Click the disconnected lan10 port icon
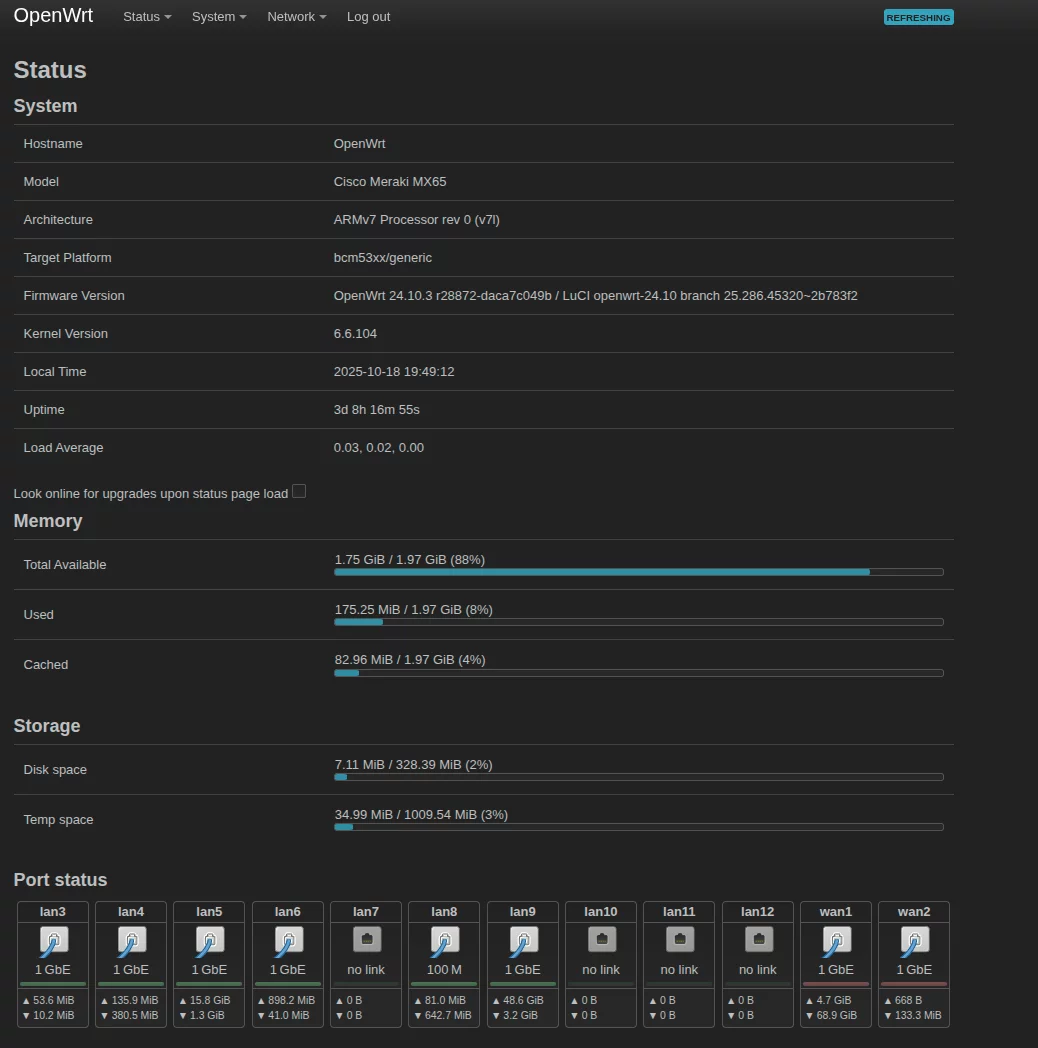1038x1048 pixels. point(601,940)
